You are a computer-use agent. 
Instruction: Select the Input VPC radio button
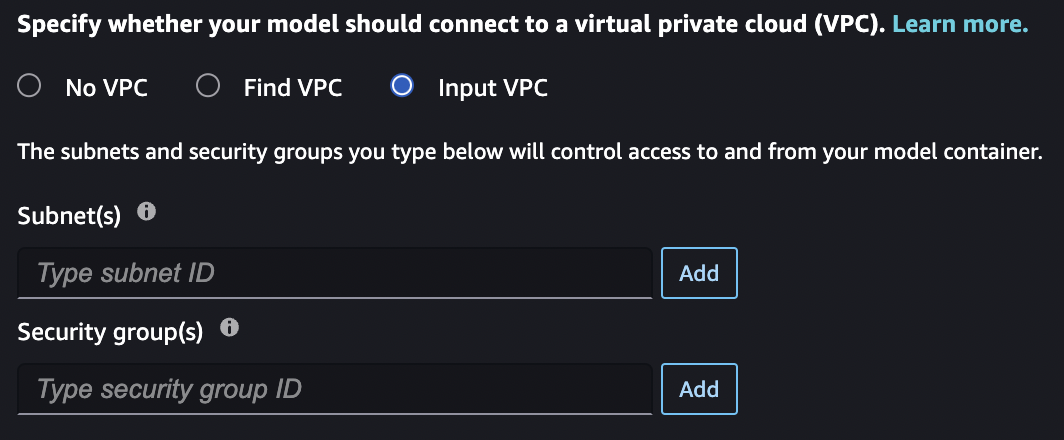(402, 87)
